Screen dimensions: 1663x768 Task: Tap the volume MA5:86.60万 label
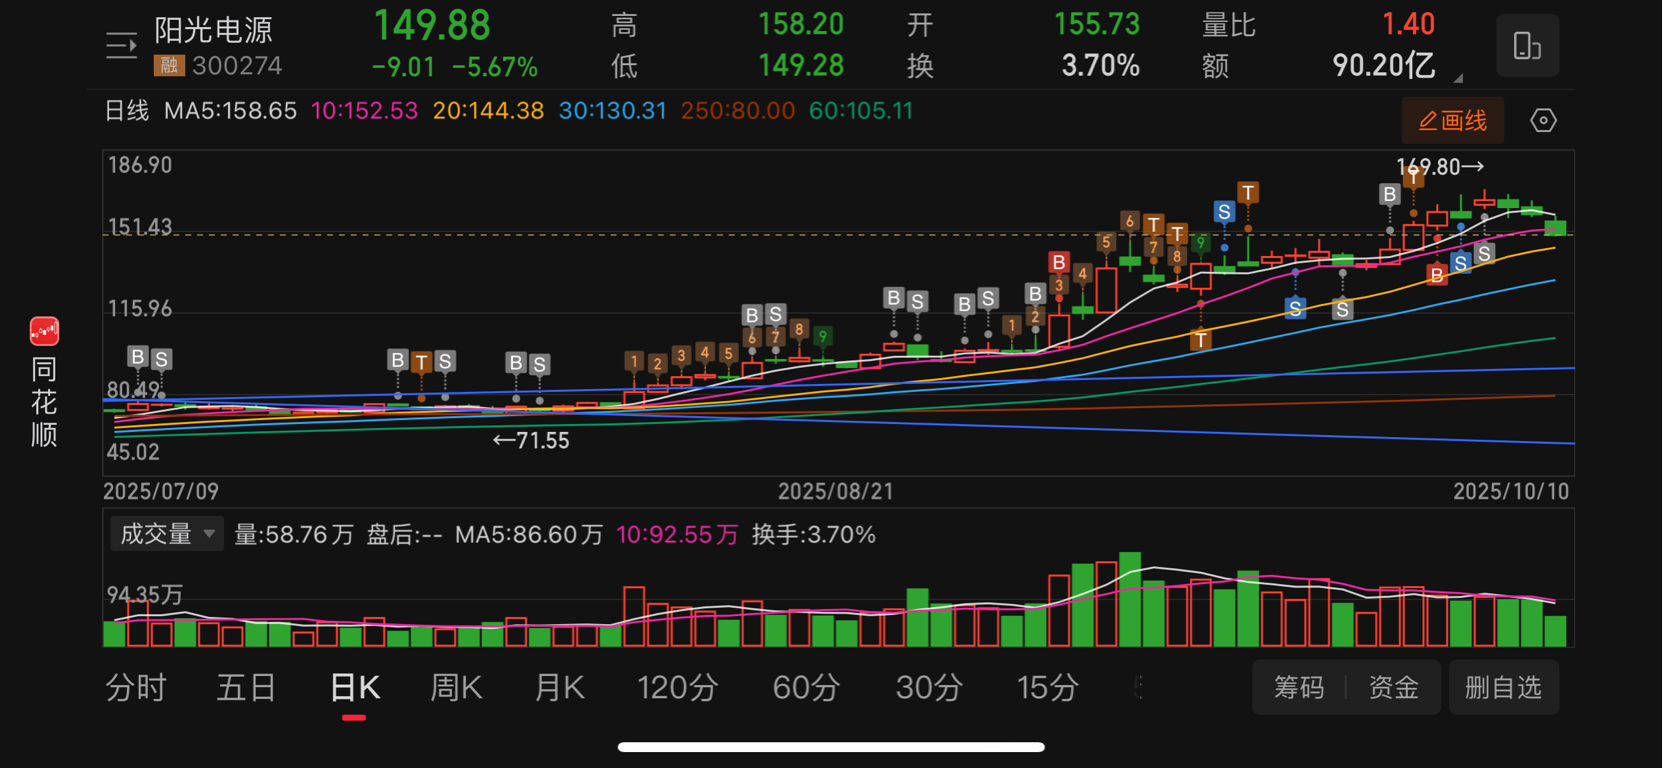(x=529, y=535)
